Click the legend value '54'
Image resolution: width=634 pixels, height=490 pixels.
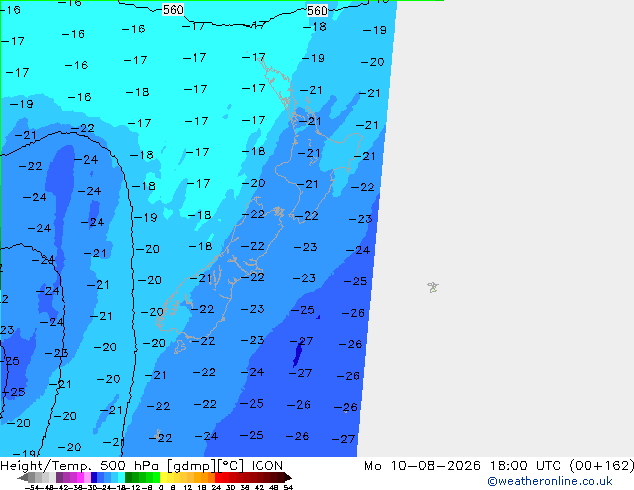[288, 487]
